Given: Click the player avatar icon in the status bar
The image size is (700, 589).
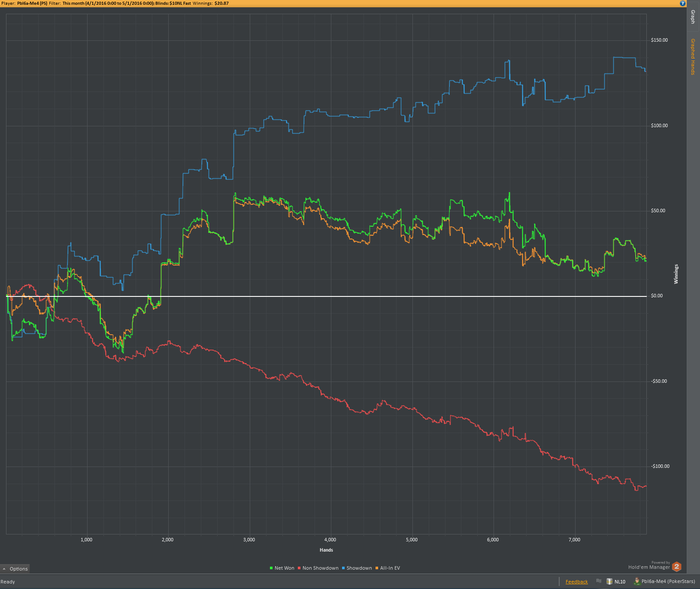Looking at the screenshot, I should (637, 581).
